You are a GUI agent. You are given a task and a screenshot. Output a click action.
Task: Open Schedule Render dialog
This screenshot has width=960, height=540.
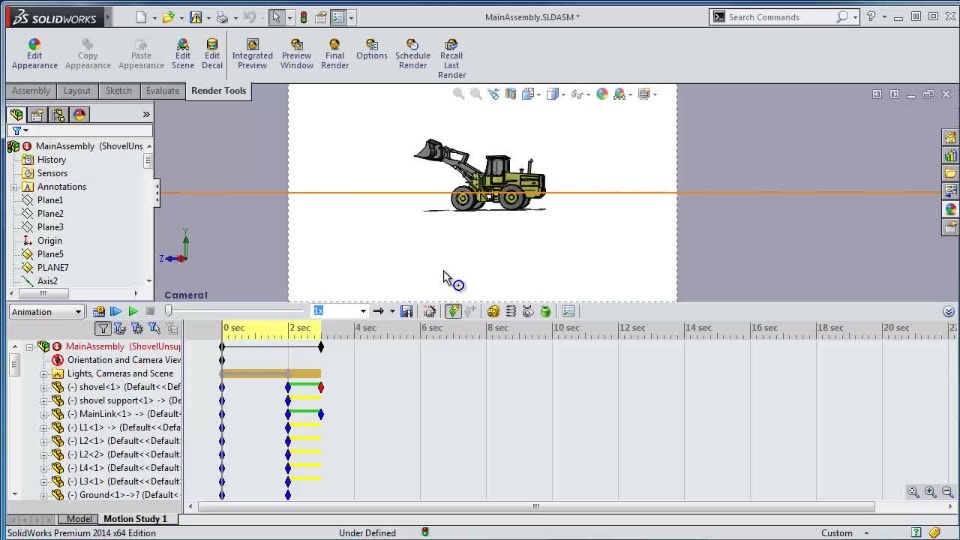[x=412, y=54]
